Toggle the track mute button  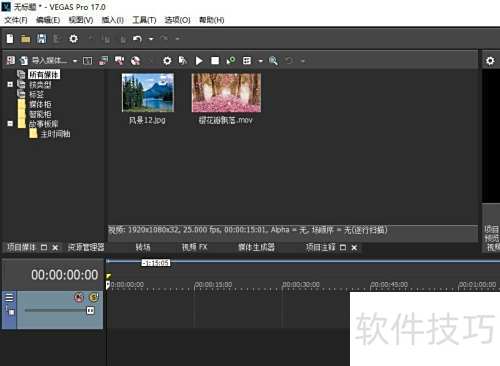(x=79, y=297)
